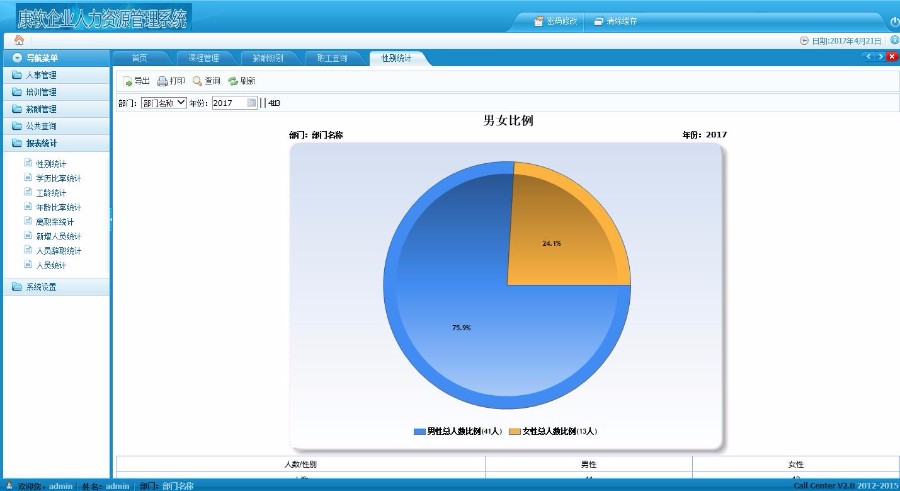Click the year input field showing 2017
Screen dimensions: 900x491
[228, 103]
